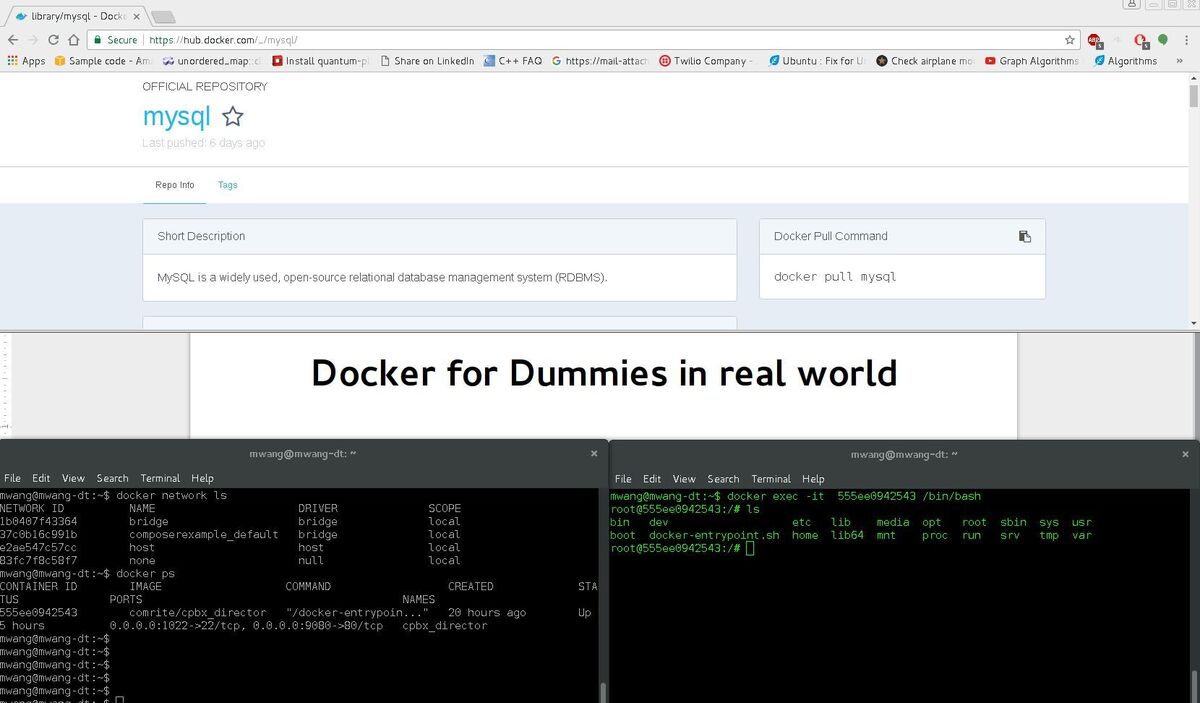The height and width of the screenshot is (703, 1200).
Task: Click the Short Description panel header
Action: tap(440, 237)
